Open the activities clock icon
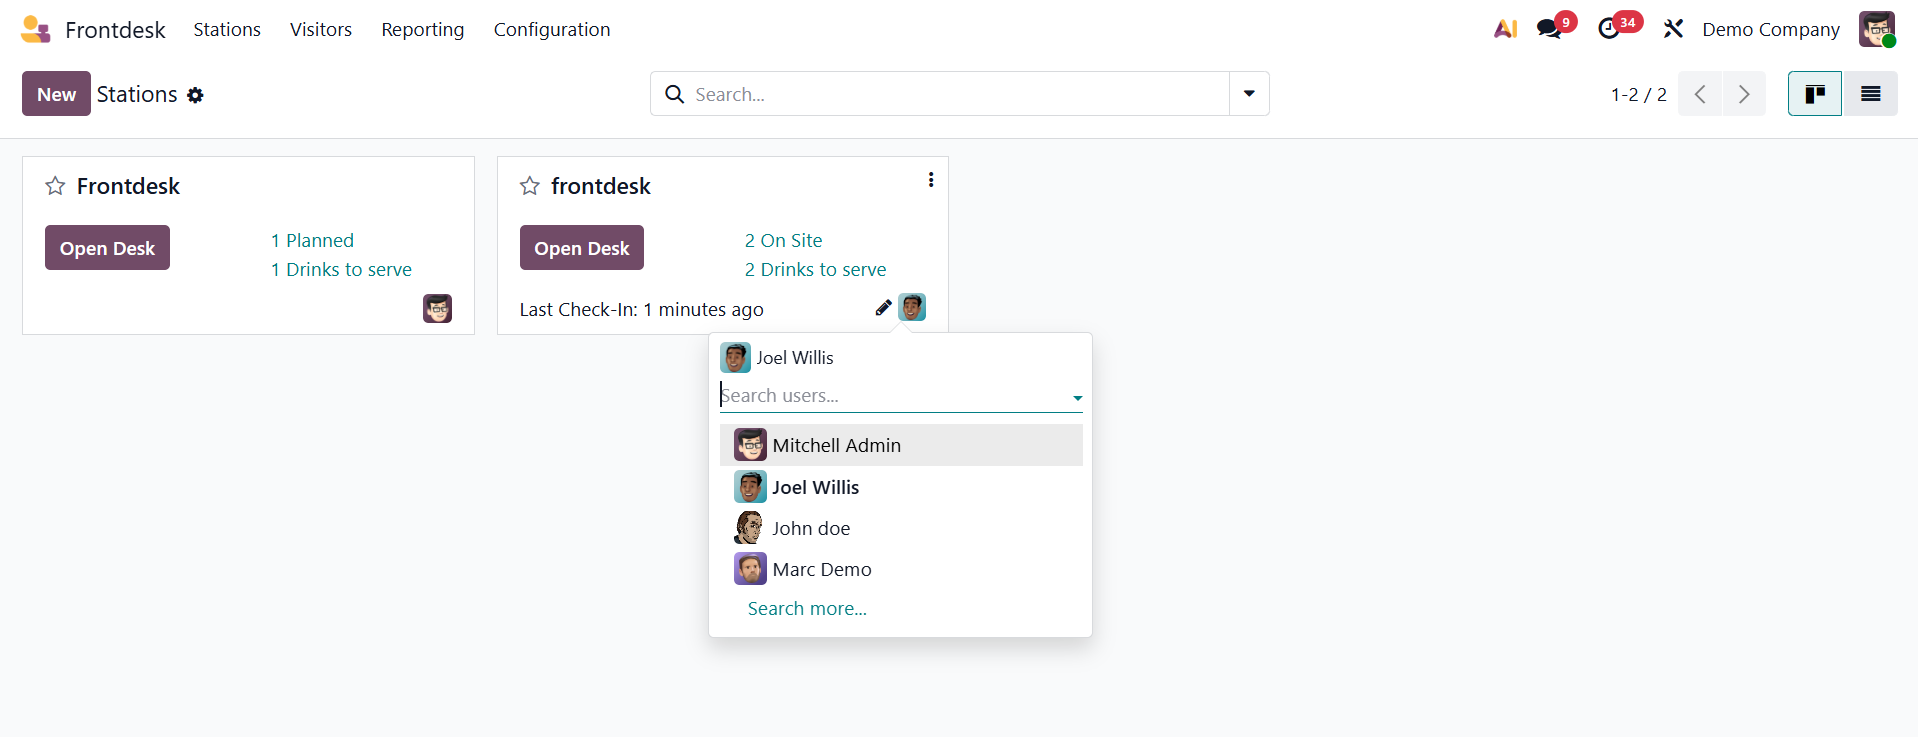Screen dimensions: 1918x737 tap(1609, 29)
